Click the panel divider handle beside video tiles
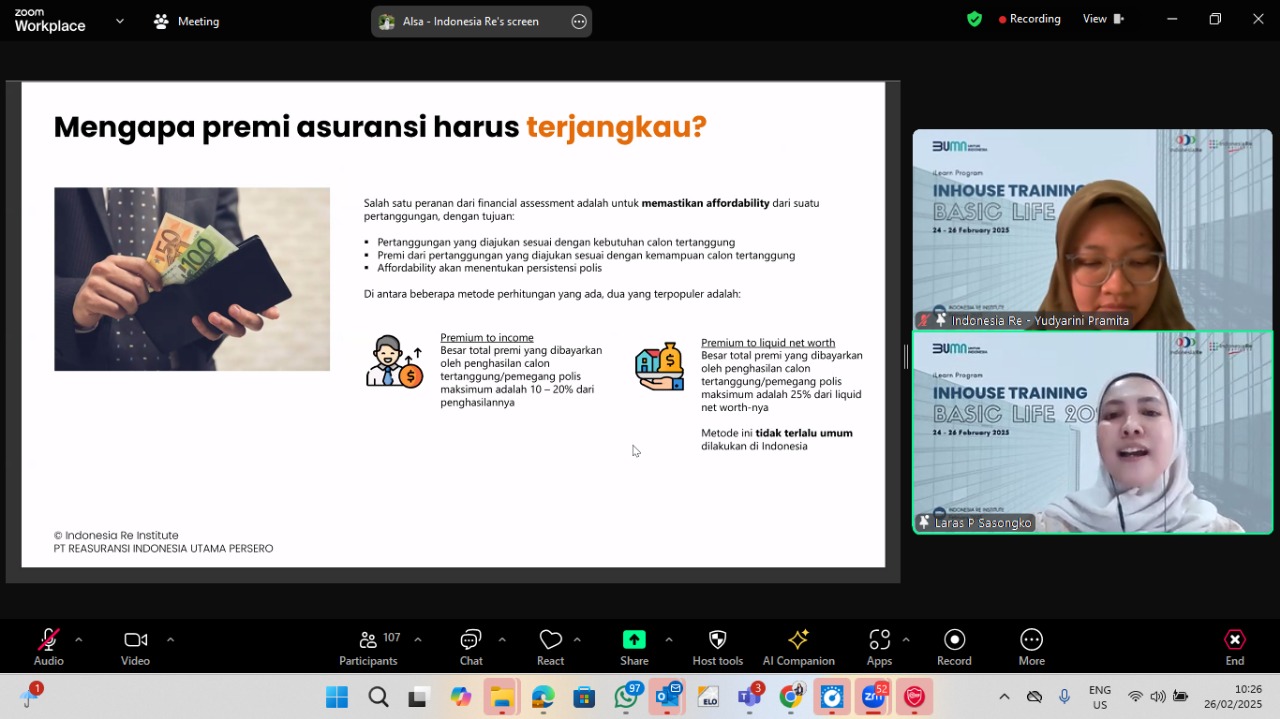The image size is (1280, 719). point(906,357)
